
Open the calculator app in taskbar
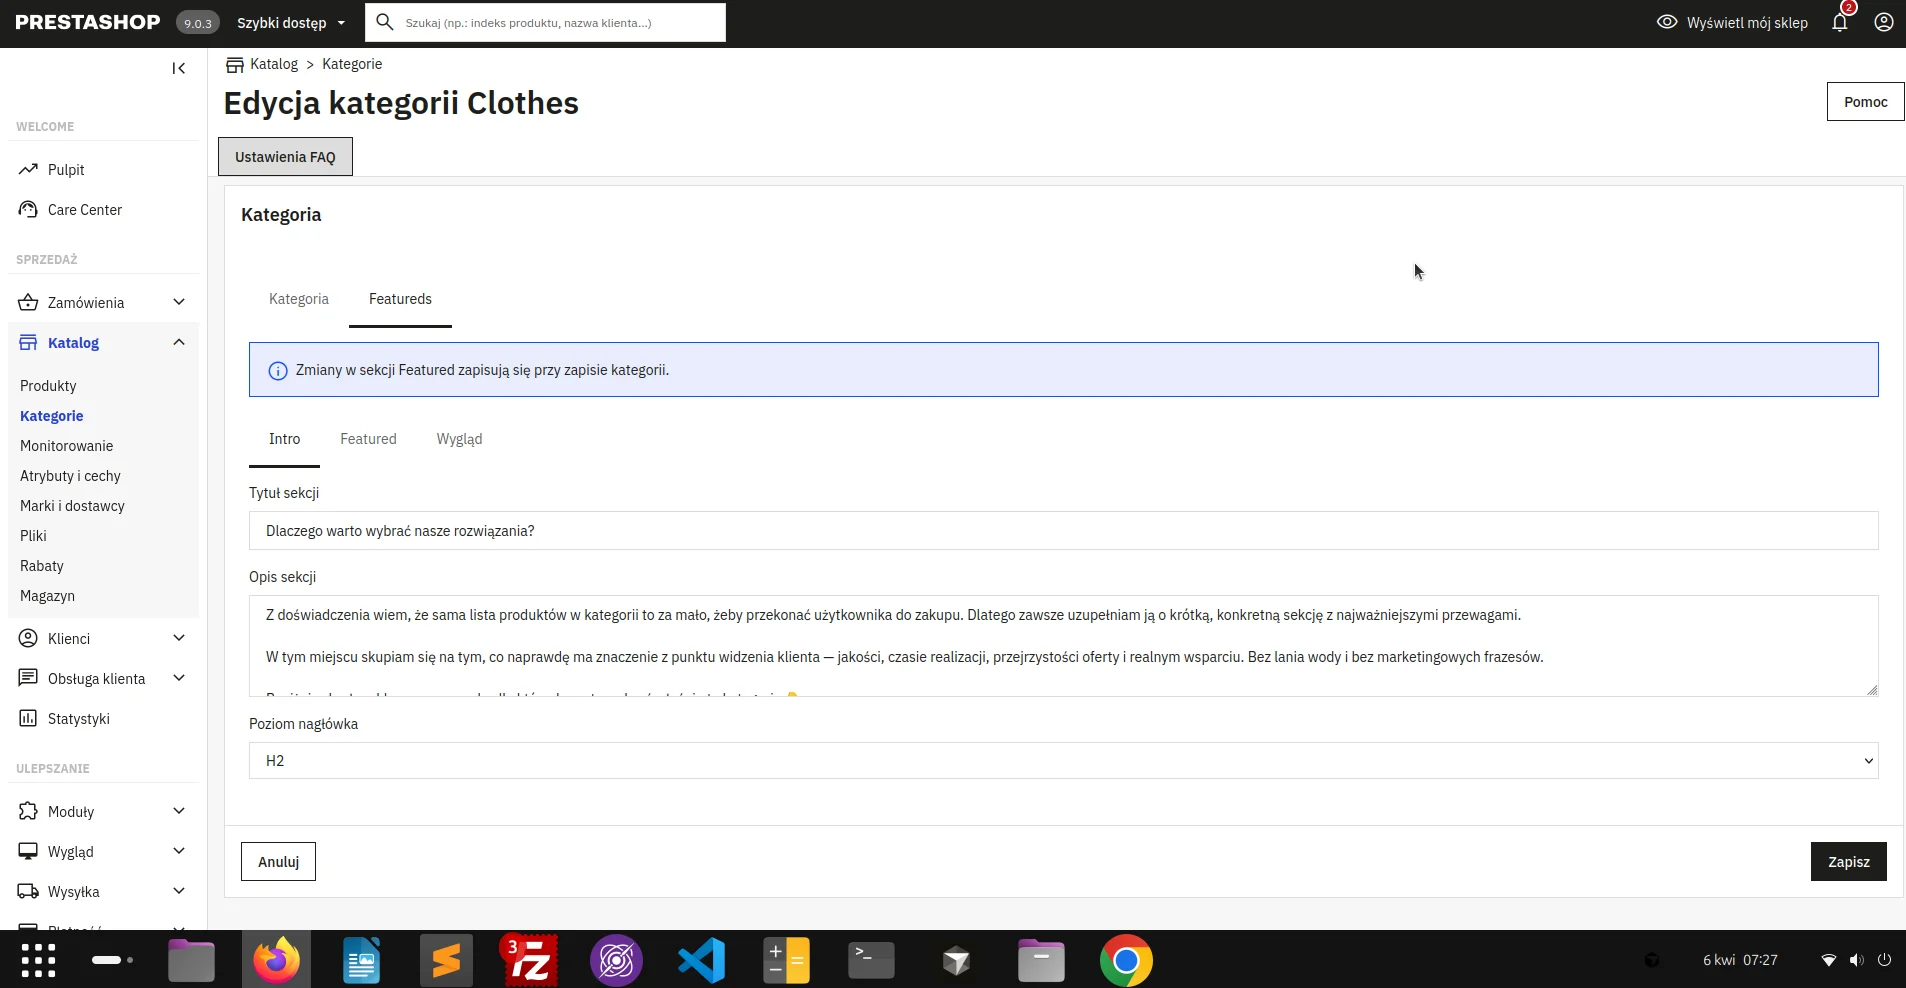pyautogui.click(x=786, y=960)
